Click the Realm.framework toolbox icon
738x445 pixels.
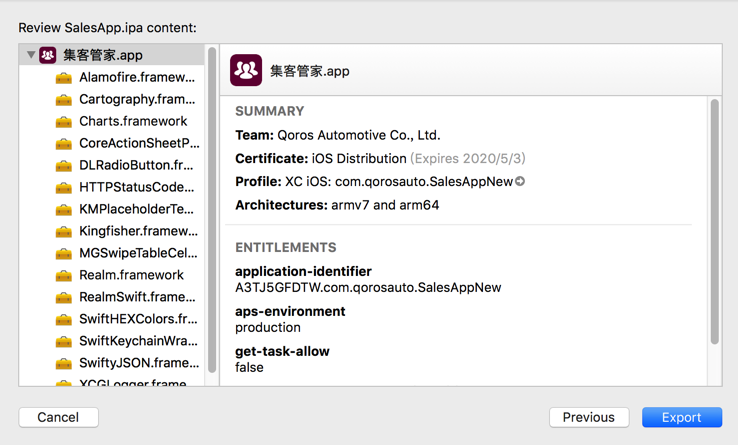pyautogui.click(x=64, y=276)
